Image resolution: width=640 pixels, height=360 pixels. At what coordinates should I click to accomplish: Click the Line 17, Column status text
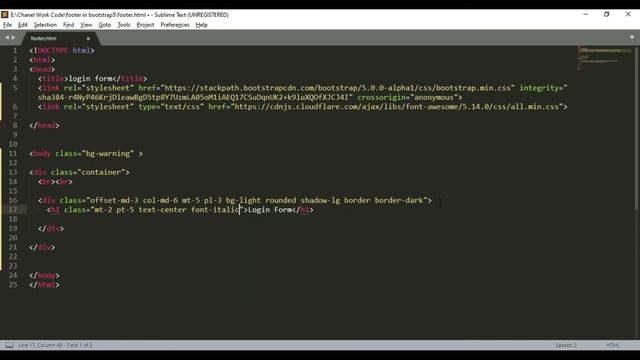(55, 345)
